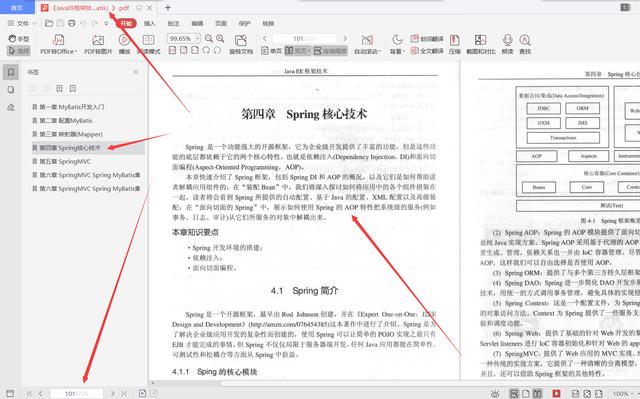
Task: Switch to double page view (双页)
Action: click(298, 51)
